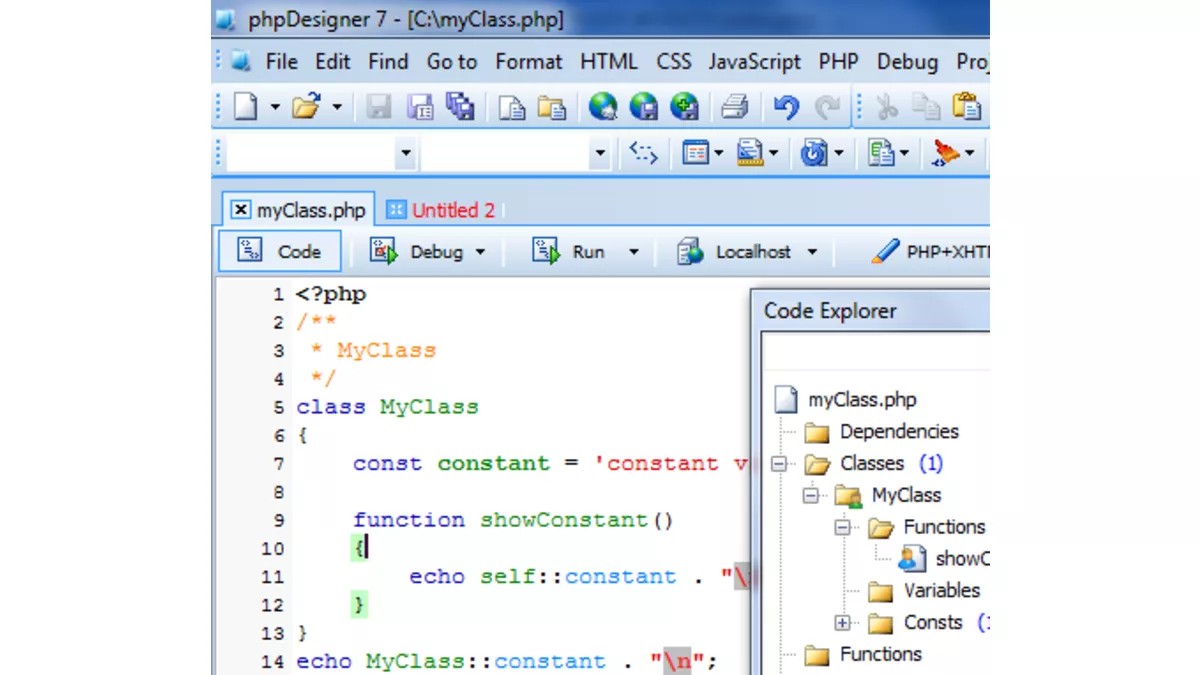The image size is (1200, 675).
Task: Select the code tag tool on the toolbar
Action: pos(643,152)
